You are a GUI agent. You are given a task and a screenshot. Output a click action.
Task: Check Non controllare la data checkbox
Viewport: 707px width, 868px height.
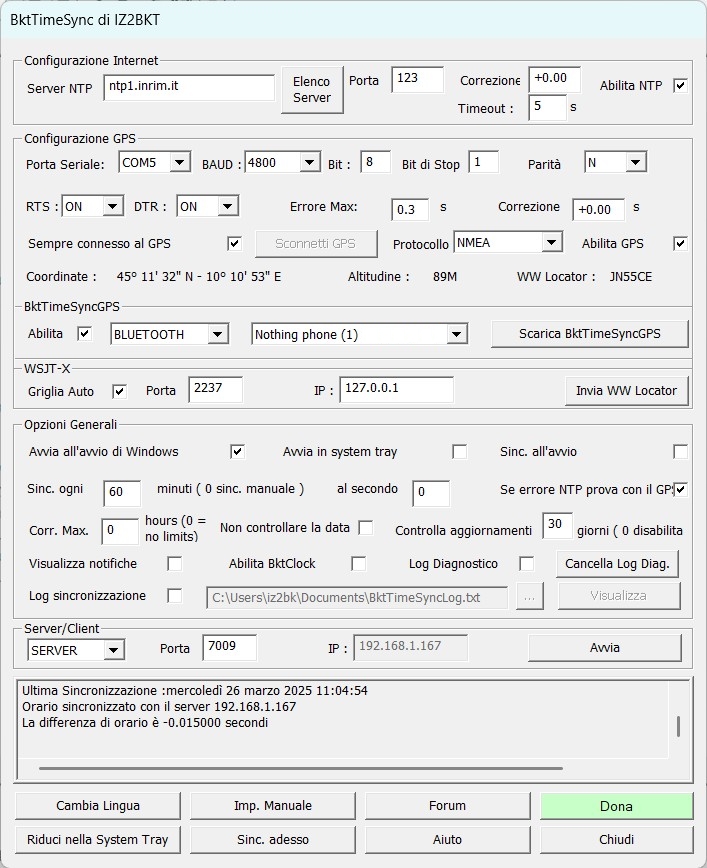365,528
